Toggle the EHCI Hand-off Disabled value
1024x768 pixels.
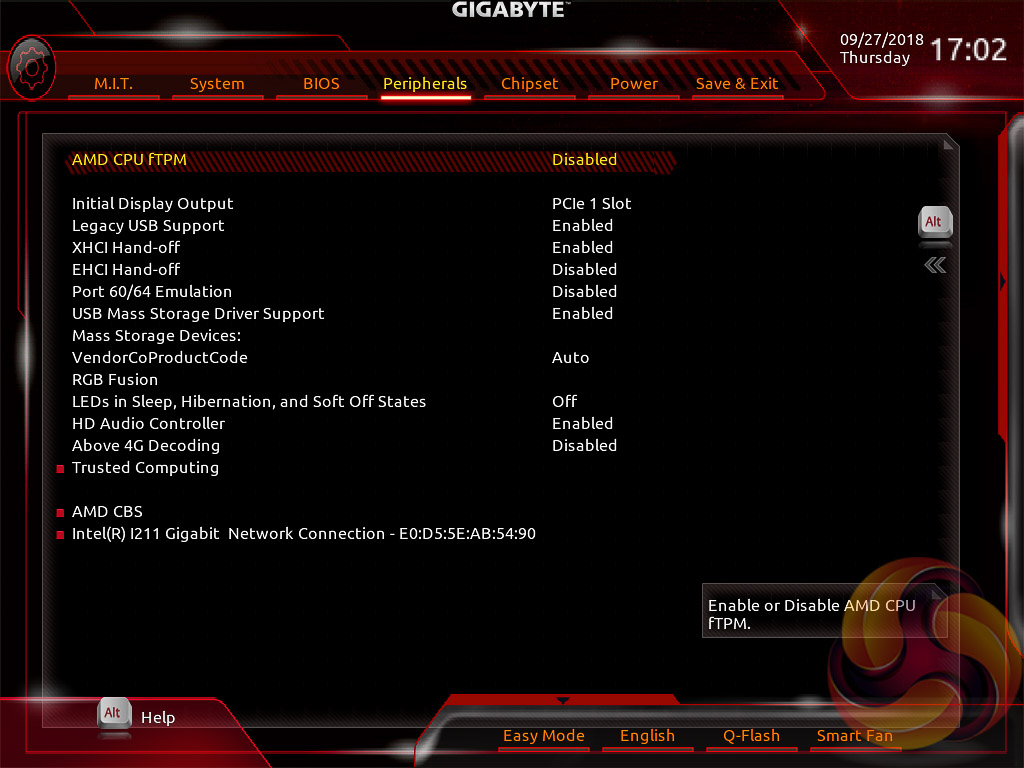[584, 270]
